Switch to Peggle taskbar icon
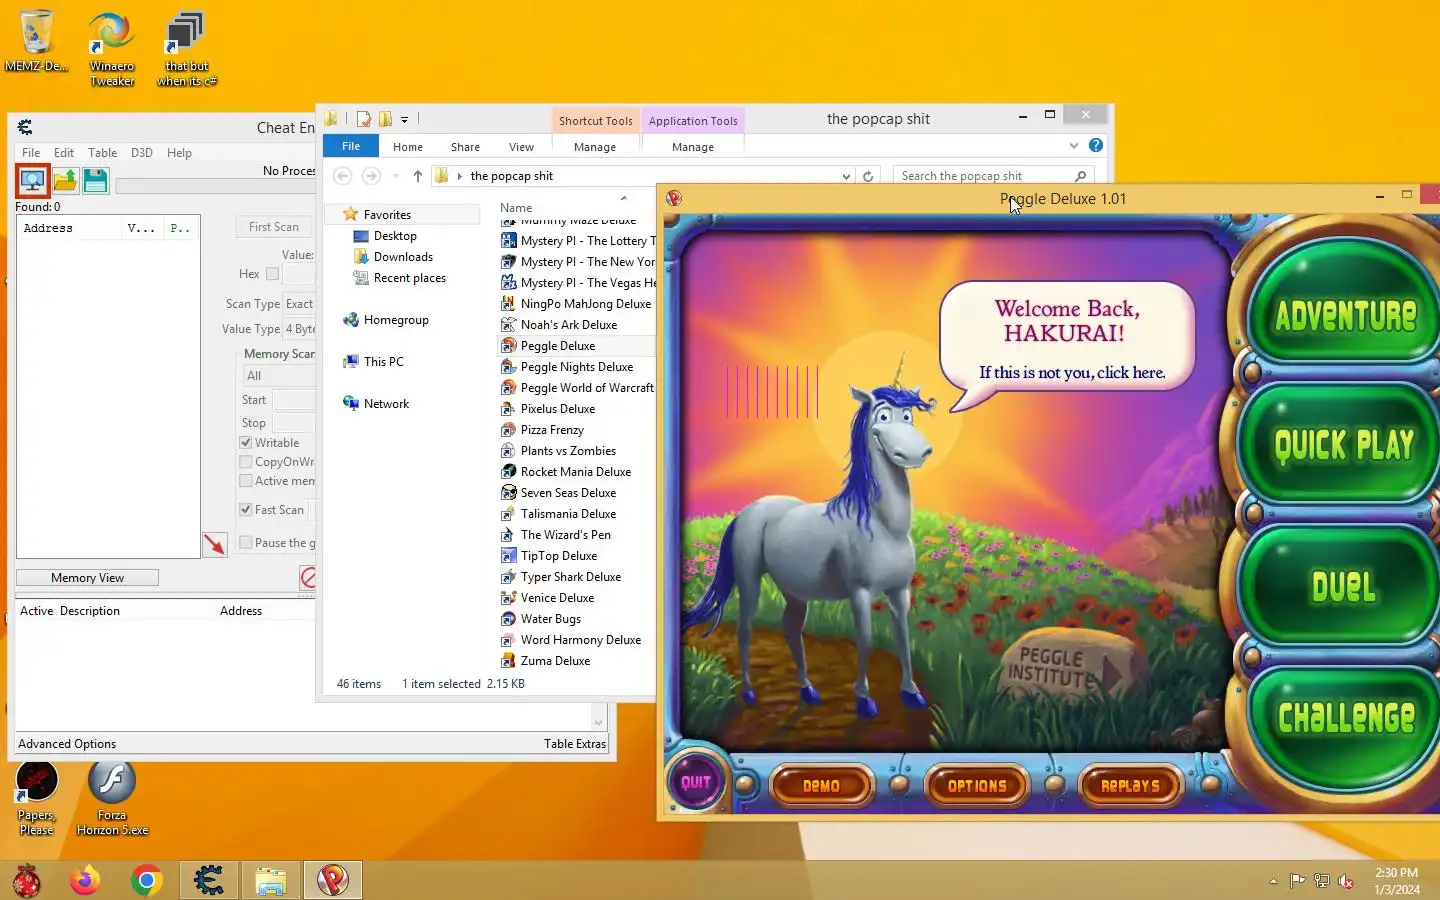The image size is (1440, 900). pos(333,880)
